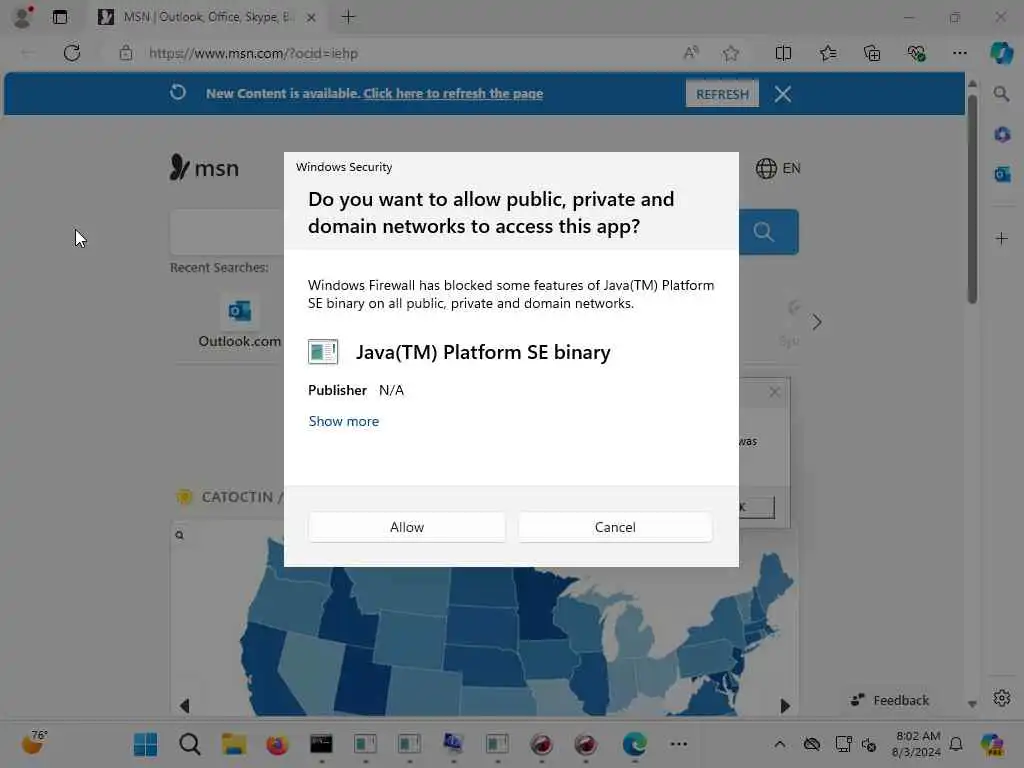Image resolution: width=1024 pixels, height=768 pixels.
Task: Open sidebar Outlook icon
Action: click(x=1002, y=174)
